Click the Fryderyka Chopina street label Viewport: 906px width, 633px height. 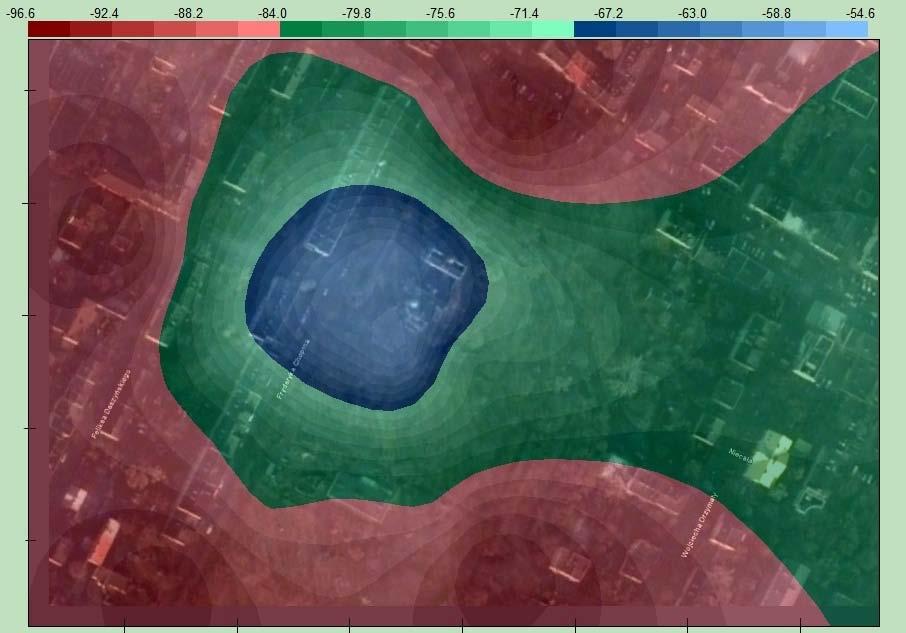point(293,369)
